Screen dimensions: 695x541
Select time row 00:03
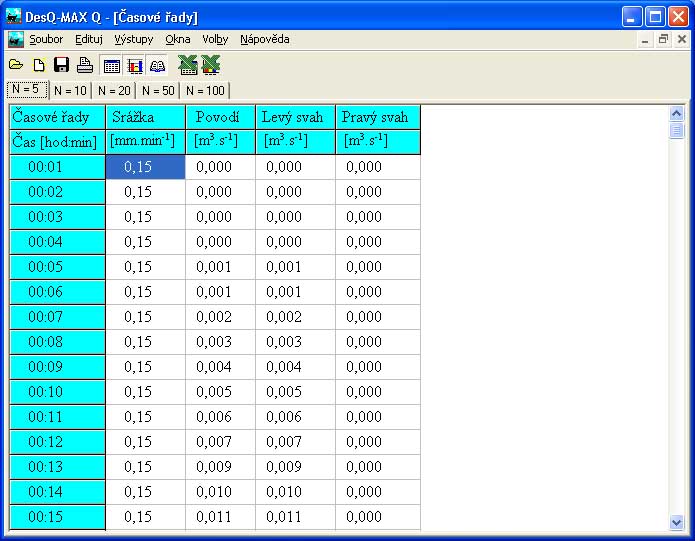click(x=57, y=217)
